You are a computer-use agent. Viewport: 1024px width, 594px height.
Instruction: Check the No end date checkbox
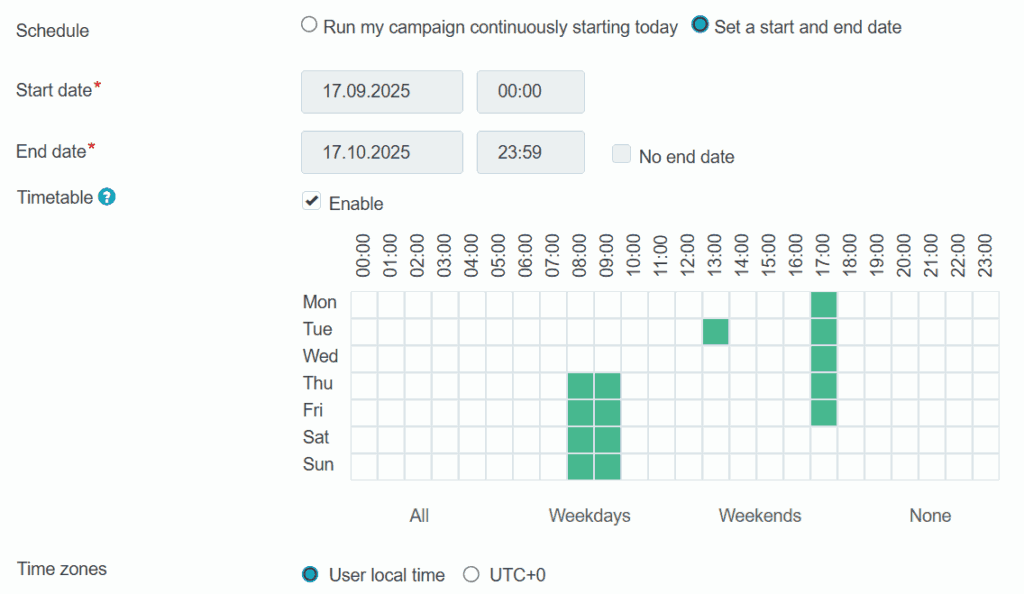pyautogui.click(x=622, y=155)
